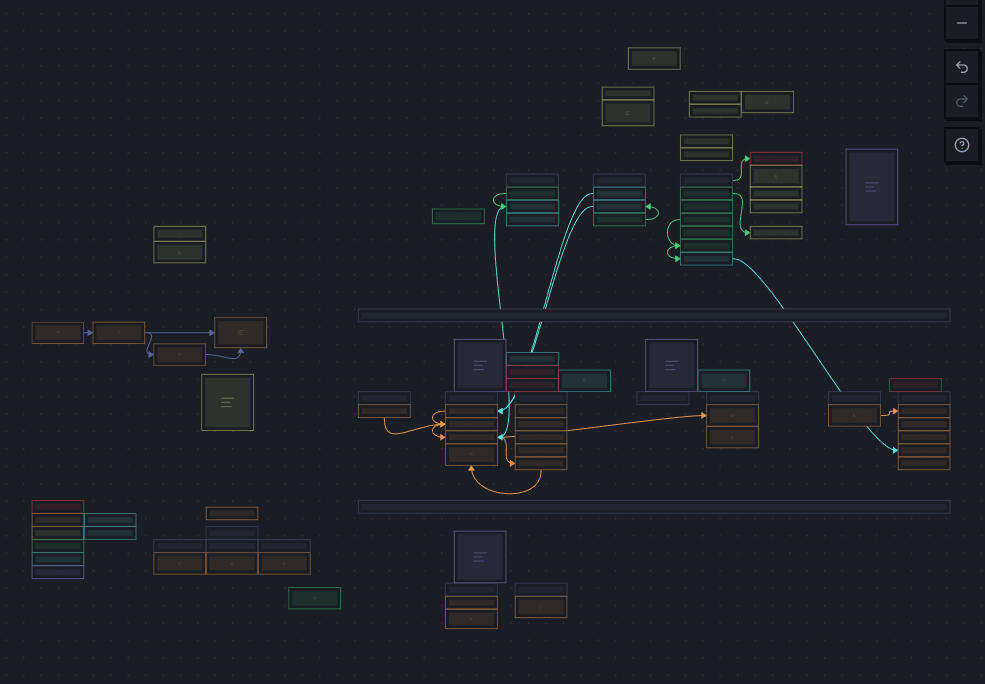Open the help question mark button
Screen dimensions: 985x684
[x=961, y=145]
